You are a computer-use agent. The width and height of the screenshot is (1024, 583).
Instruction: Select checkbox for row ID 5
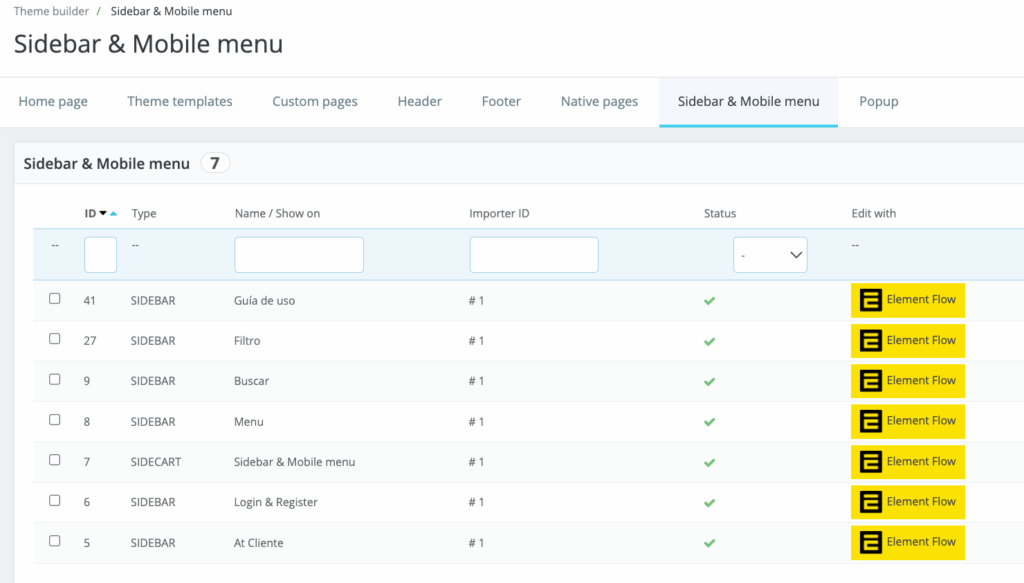click(55, 541)
